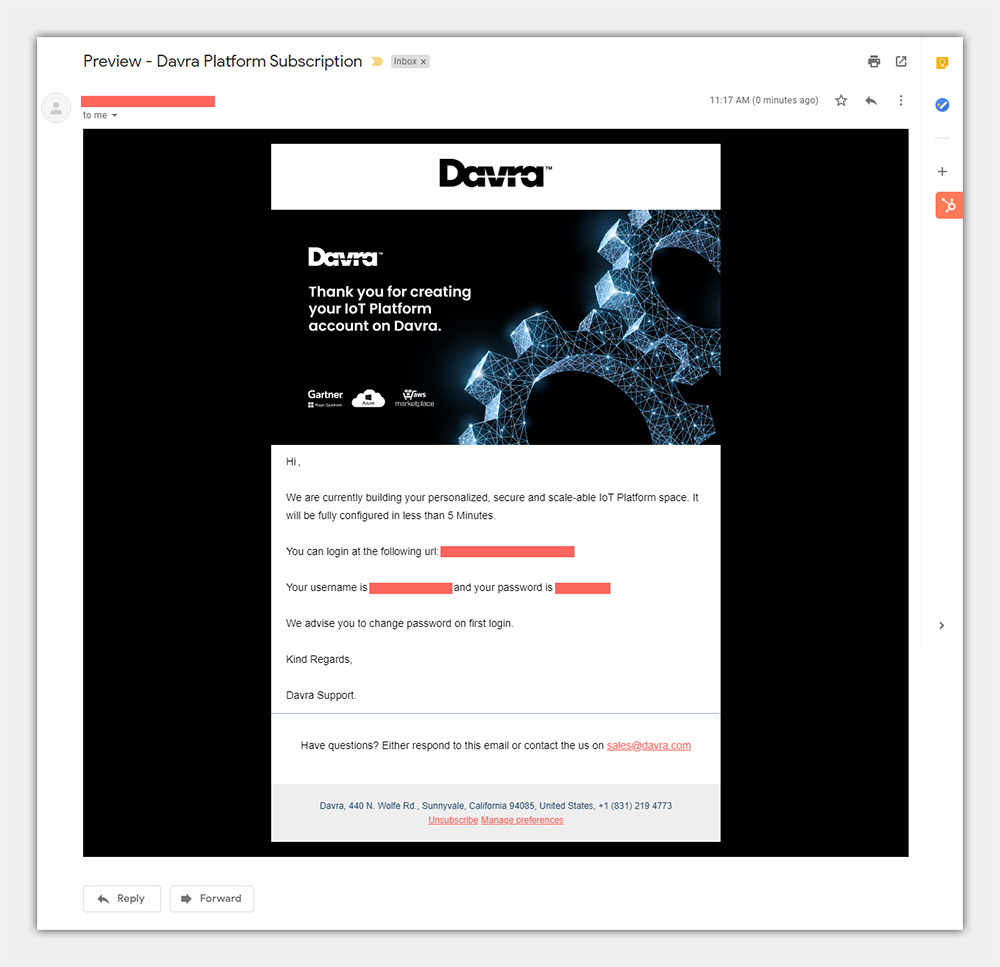
Task: Click the redacted sender name
Action: click(x=148, y=101)
